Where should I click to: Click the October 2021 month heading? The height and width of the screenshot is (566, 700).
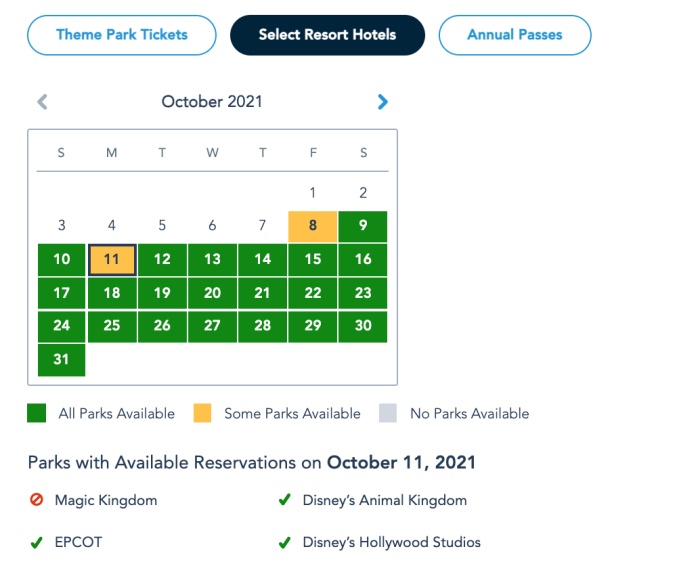tap(212, 101)
